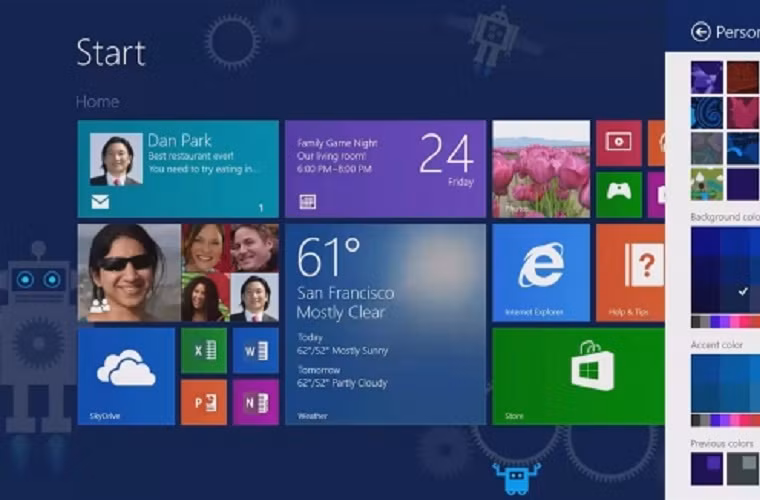Select the purple abstract background thumbnail
Image resolution: width=760 pixels, height=500 pixels.
tap(707, 77)
